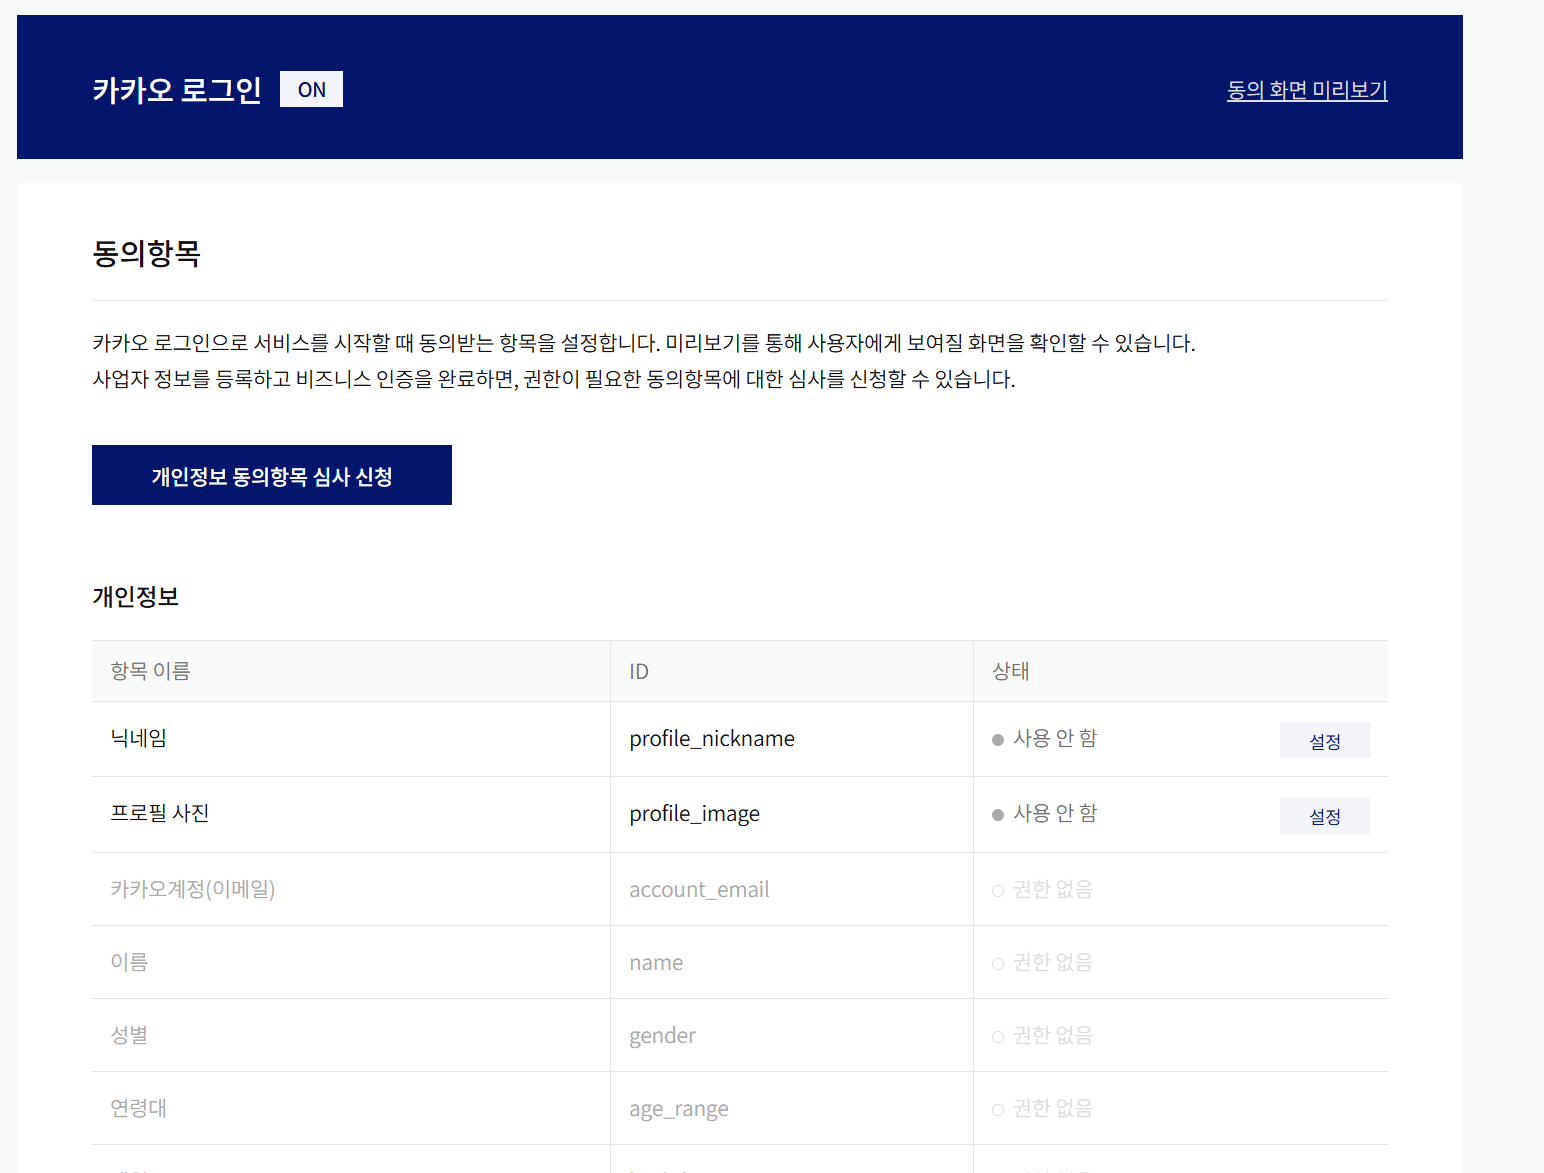The width and height of the screenshot is (1544, 1173).
Task: Click 권한 없음 status for name row
Action: (x=1043, y=962)
